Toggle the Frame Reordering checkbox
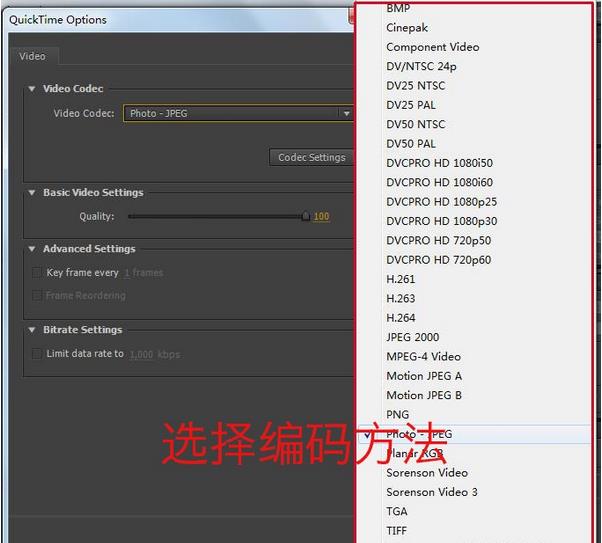 (x=37, y=295)
